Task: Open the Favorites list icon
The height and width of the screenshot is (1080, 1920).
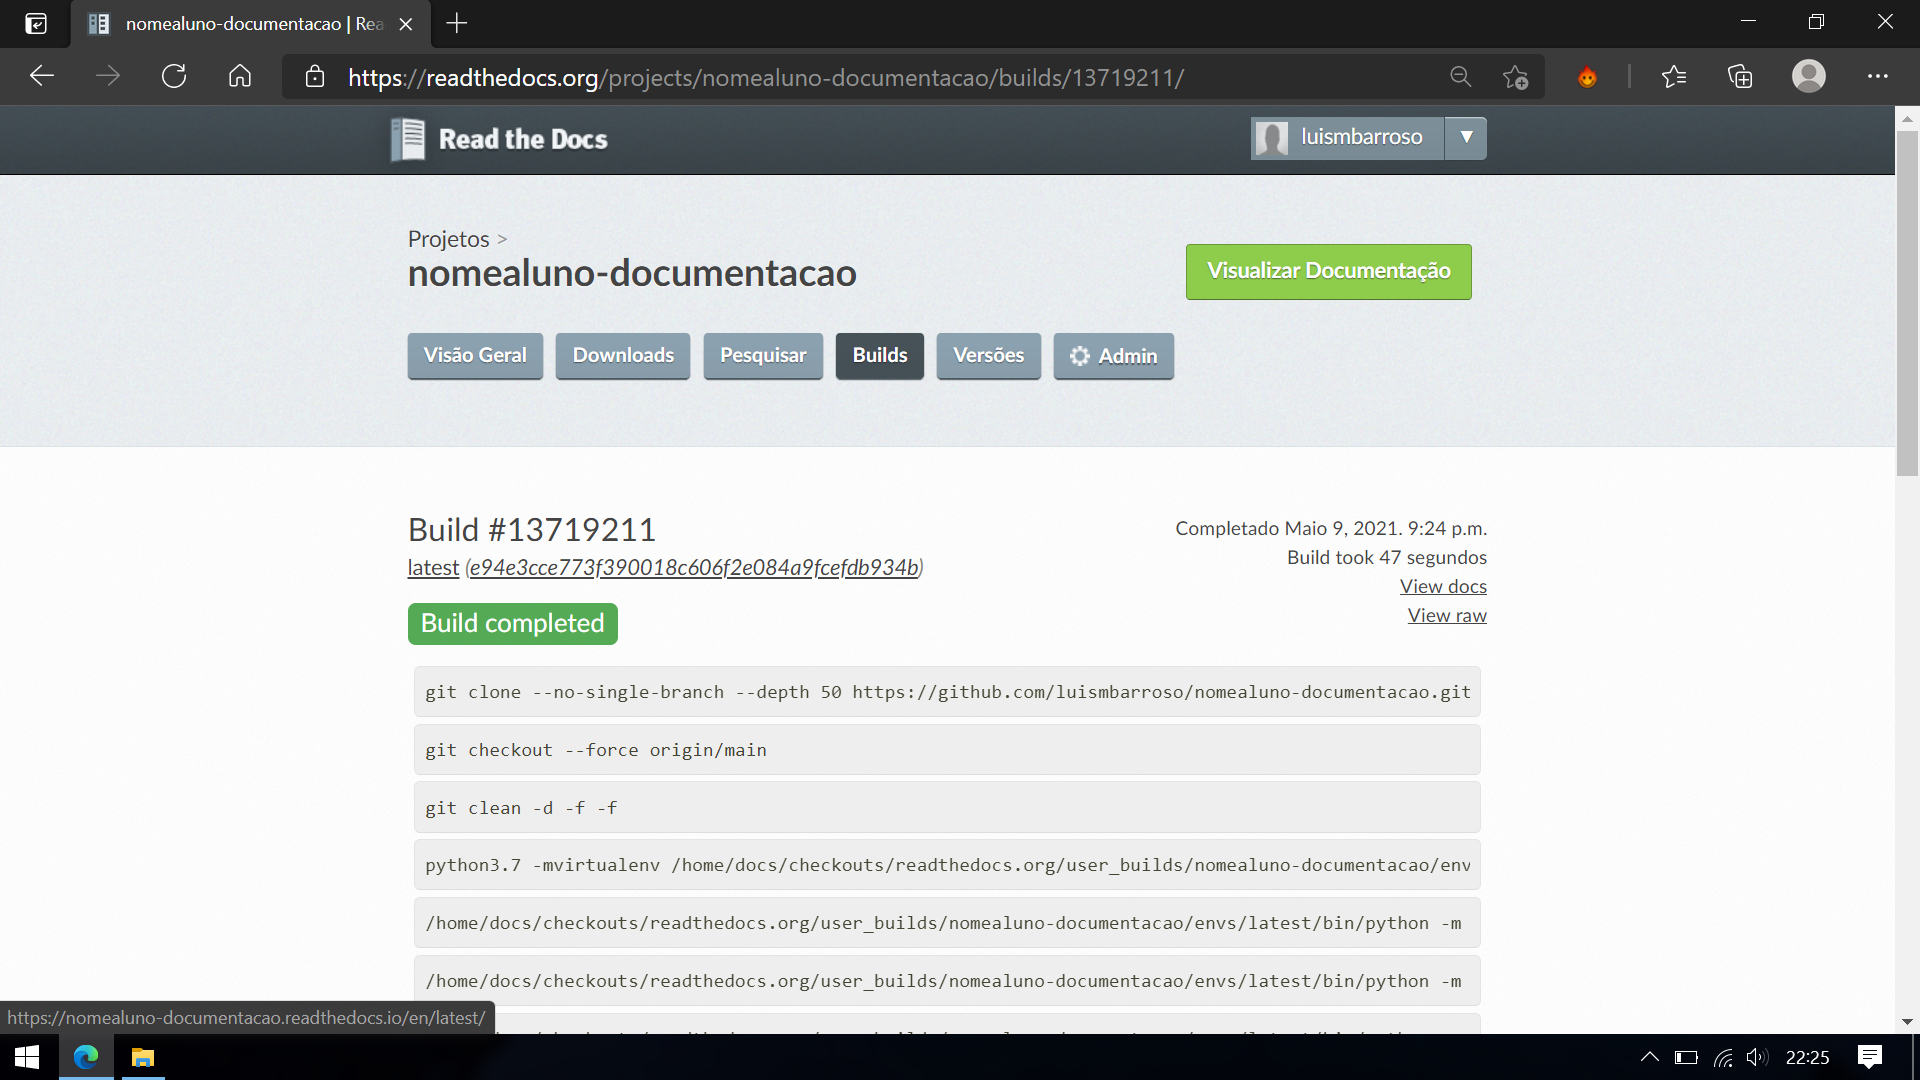Action: click(1674, 76)
